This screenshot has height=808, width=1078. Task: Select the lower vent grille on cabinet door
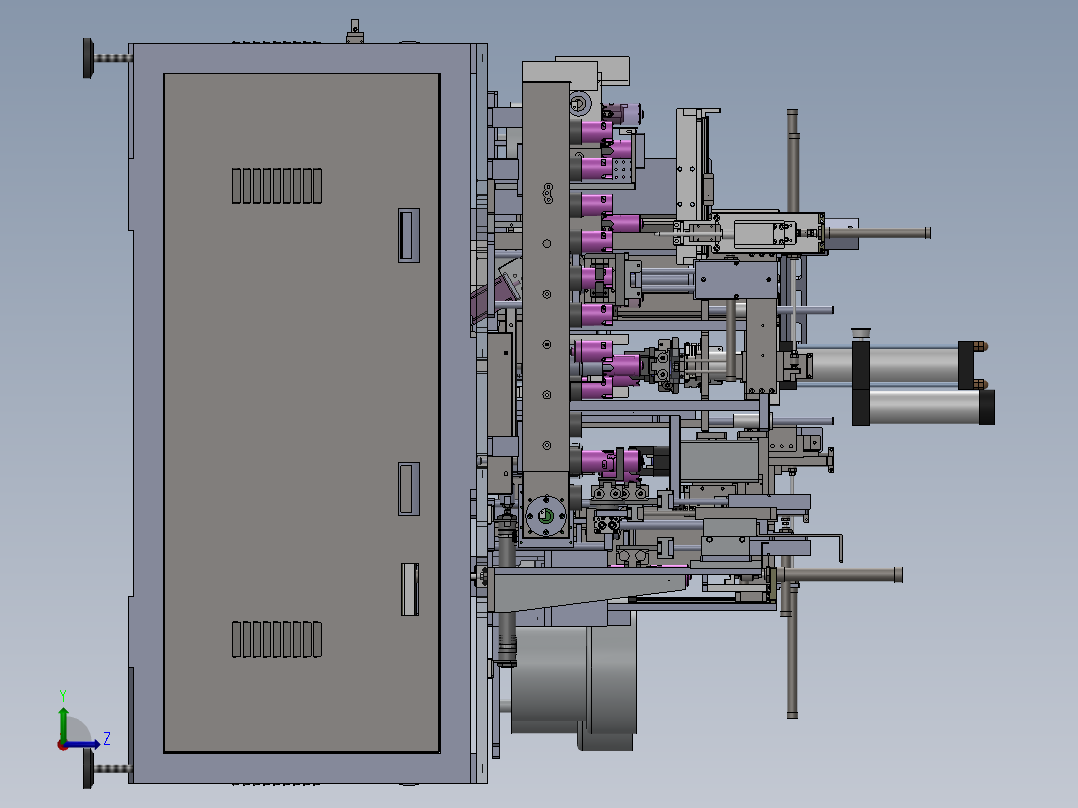coord(277,640)
